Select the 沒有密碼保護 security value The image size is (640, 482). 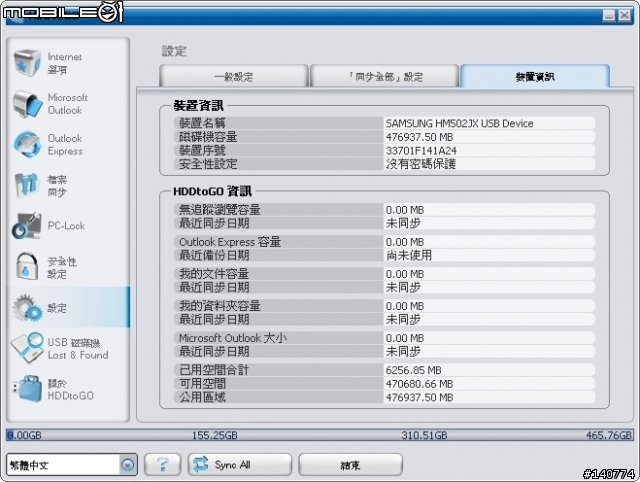click(421, 164)
